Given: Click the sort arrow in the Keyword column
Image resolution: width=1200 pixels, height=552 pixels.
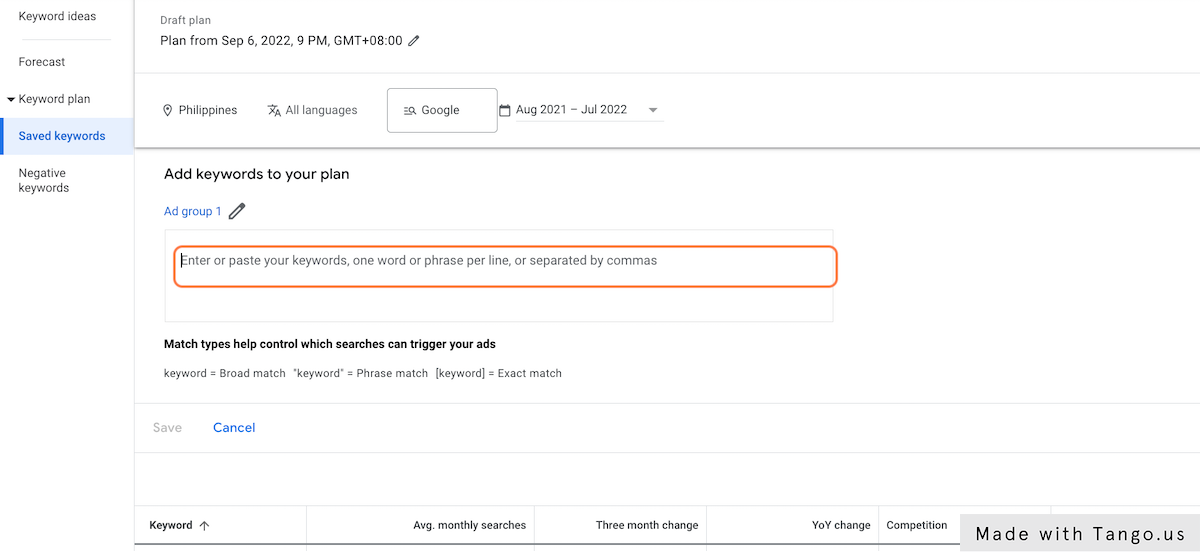Looking at the screenshot, I should click(205, 525).
